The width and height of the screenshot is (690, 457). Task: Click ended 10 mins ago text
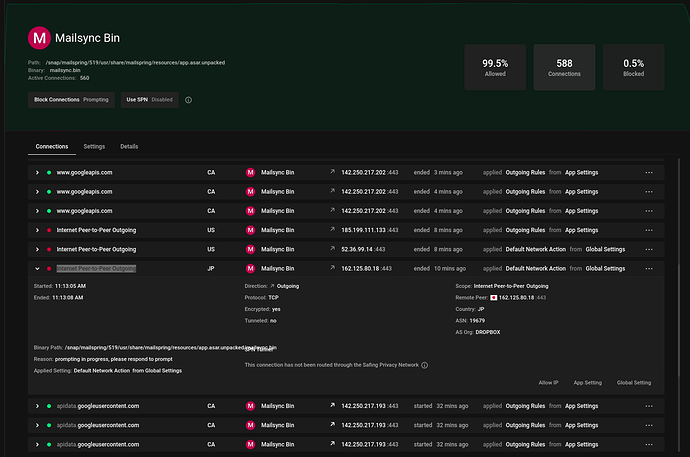pos(440,268)
